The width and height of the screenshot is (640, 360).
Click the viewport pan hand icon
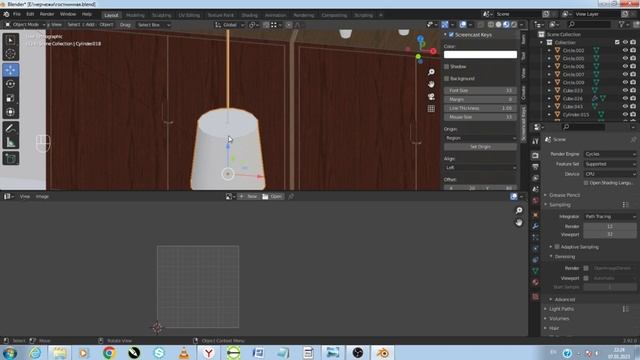coord(431,84)
